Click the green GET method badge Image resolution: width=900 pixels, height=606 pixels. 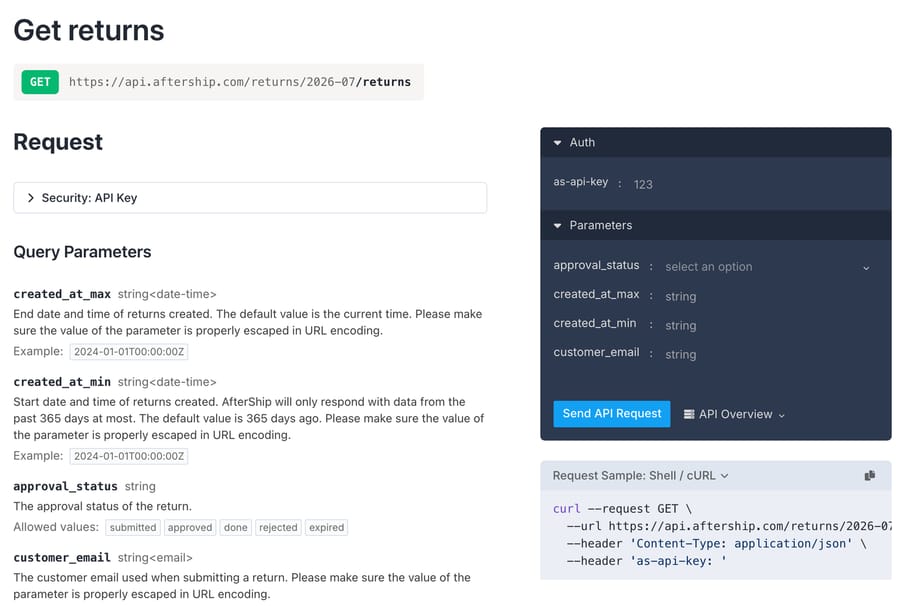(x=40, y=81)
